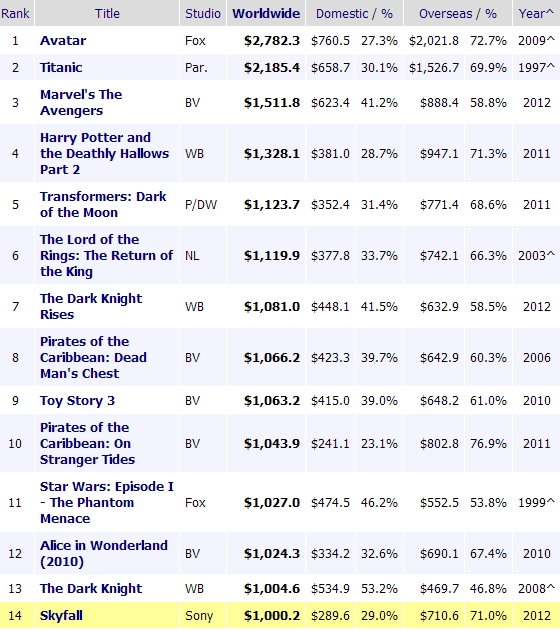Screen dimensions: 560x631
Task: Open Pirates: On Stranger Tides link
Action: click(87, 443)
